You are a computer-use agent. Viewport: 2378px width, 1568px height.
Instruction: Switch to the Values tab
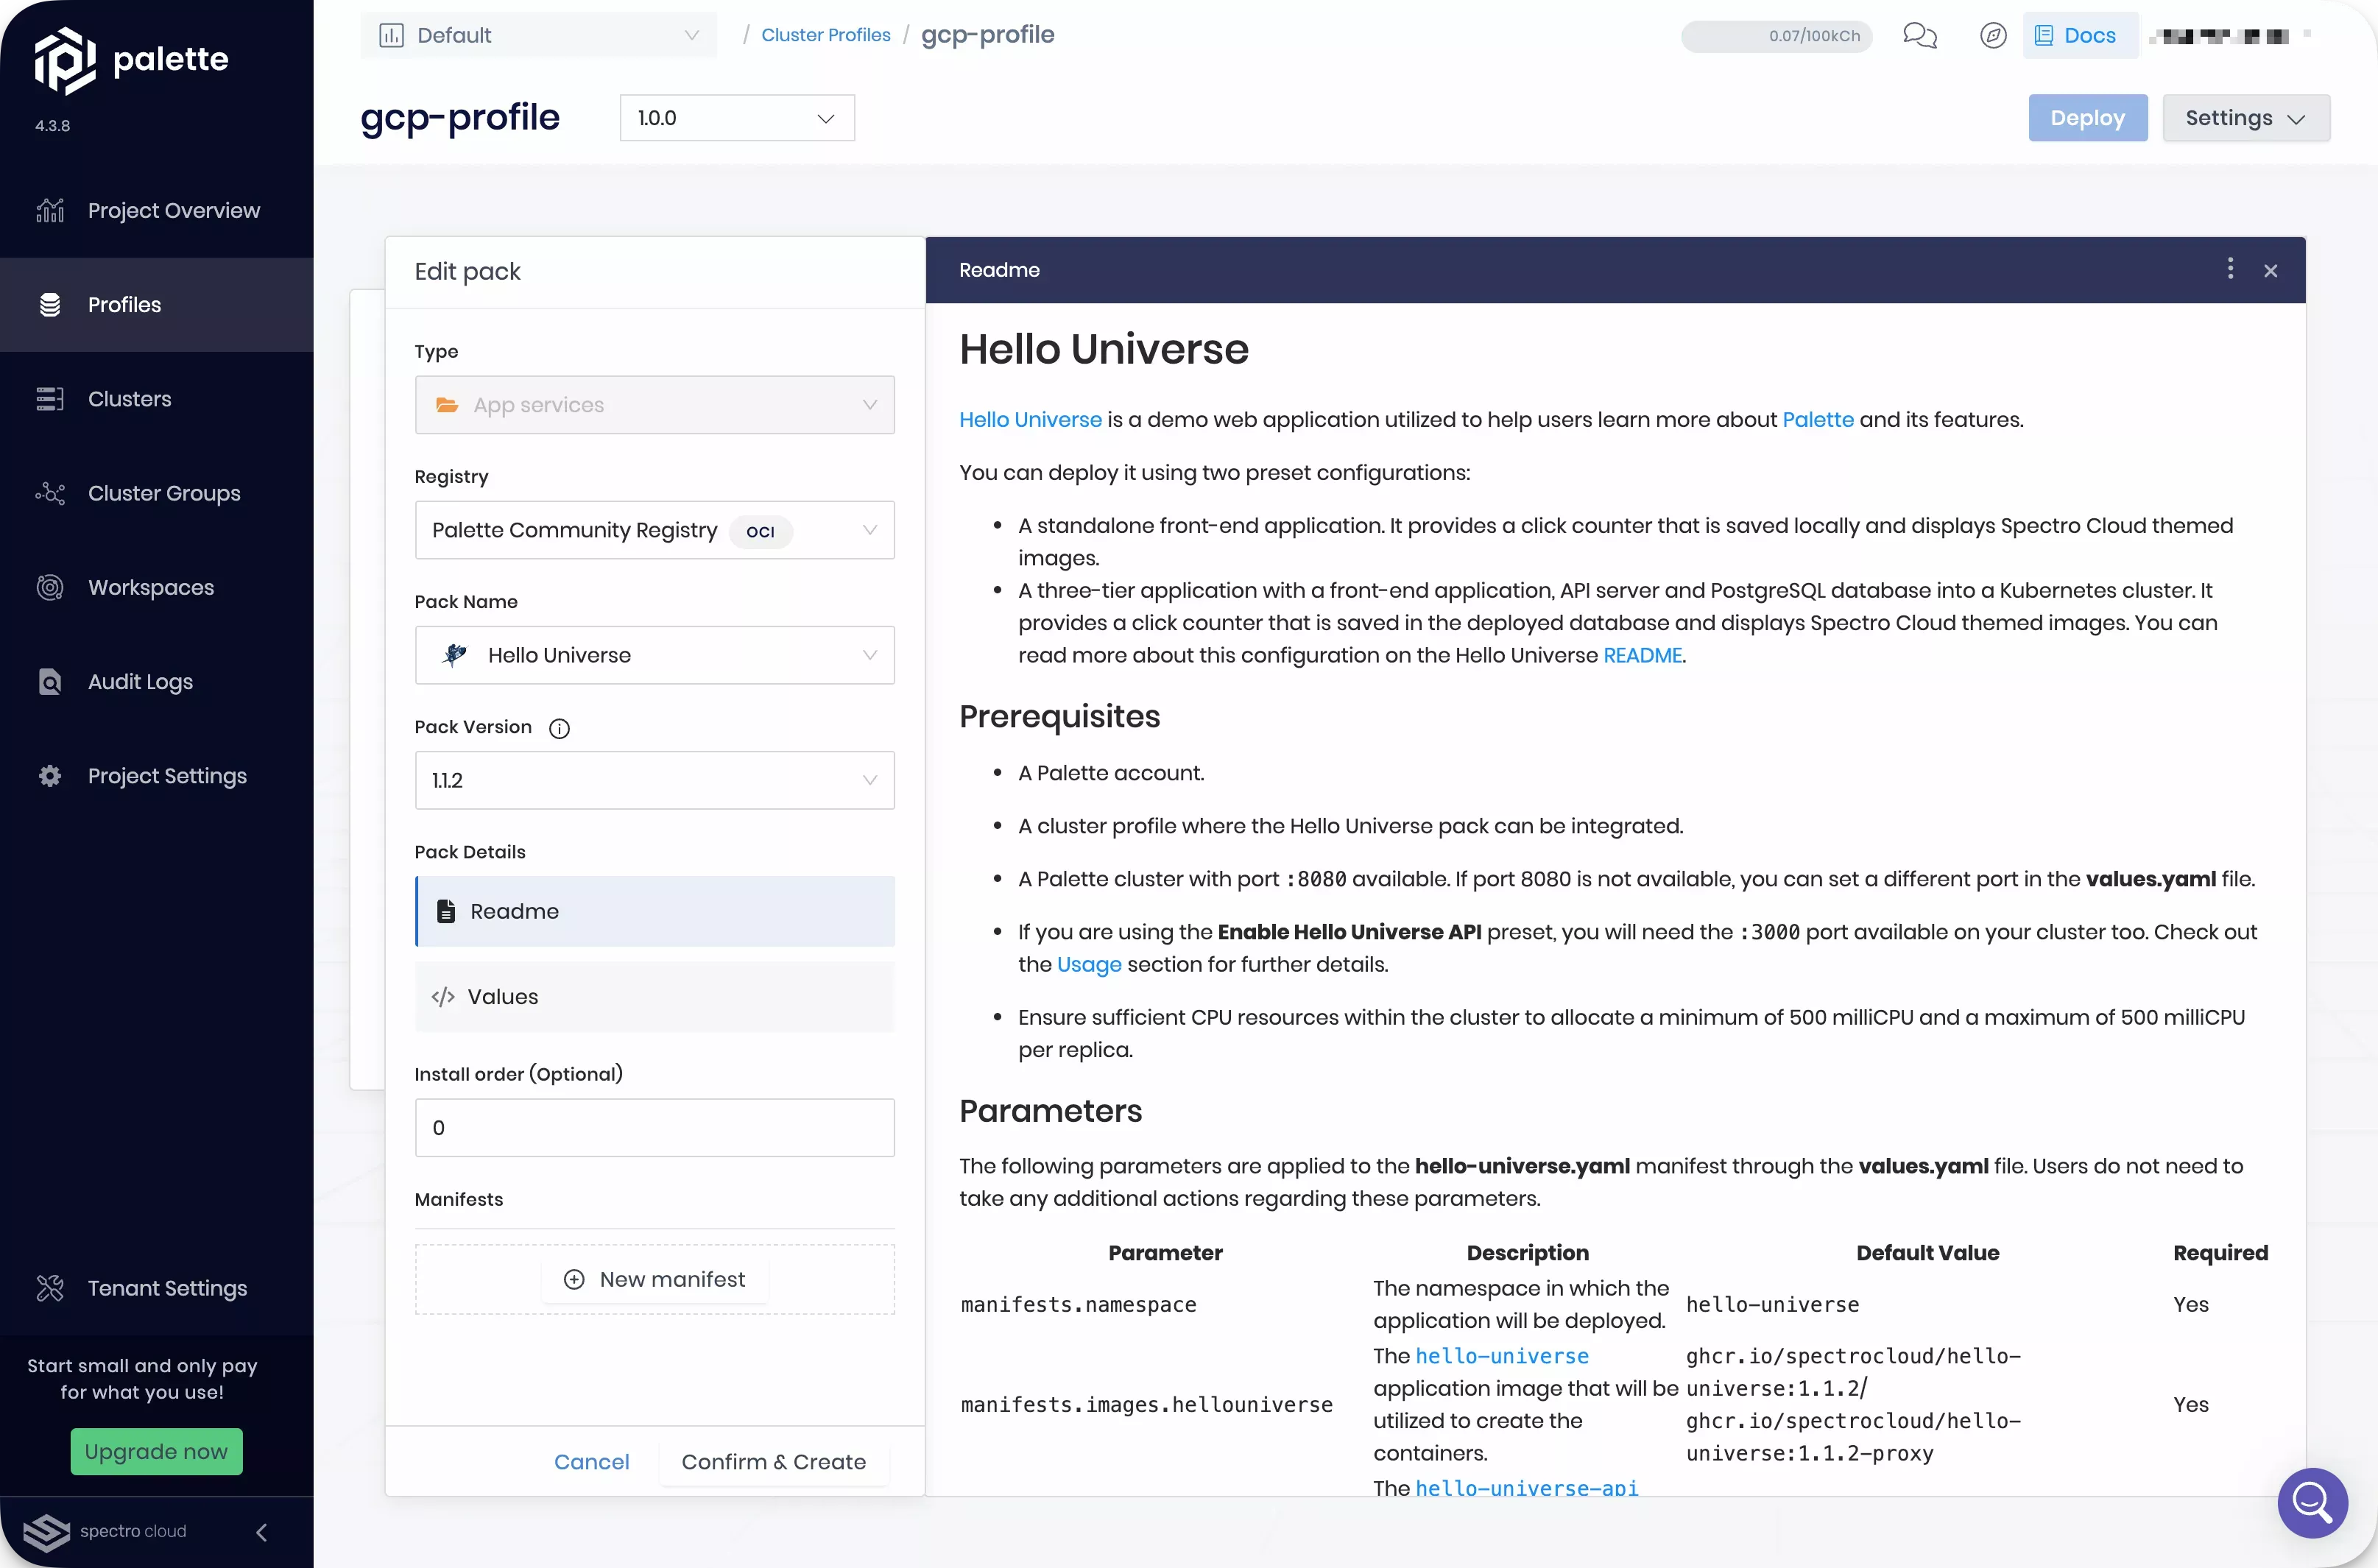point(654,996)
